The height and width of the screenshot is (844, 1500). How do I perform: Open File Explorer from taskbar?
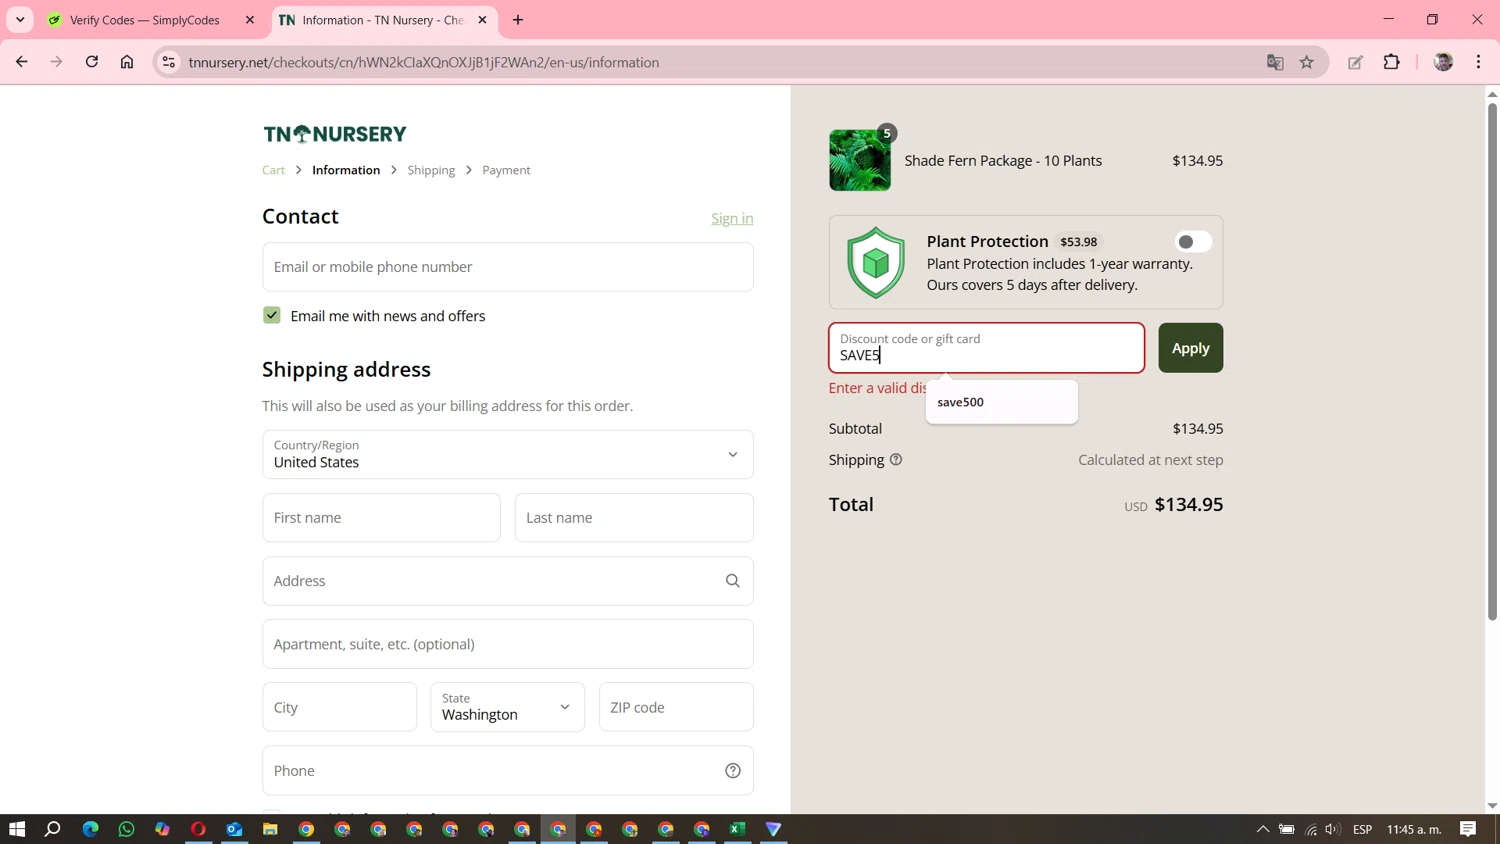270,829
